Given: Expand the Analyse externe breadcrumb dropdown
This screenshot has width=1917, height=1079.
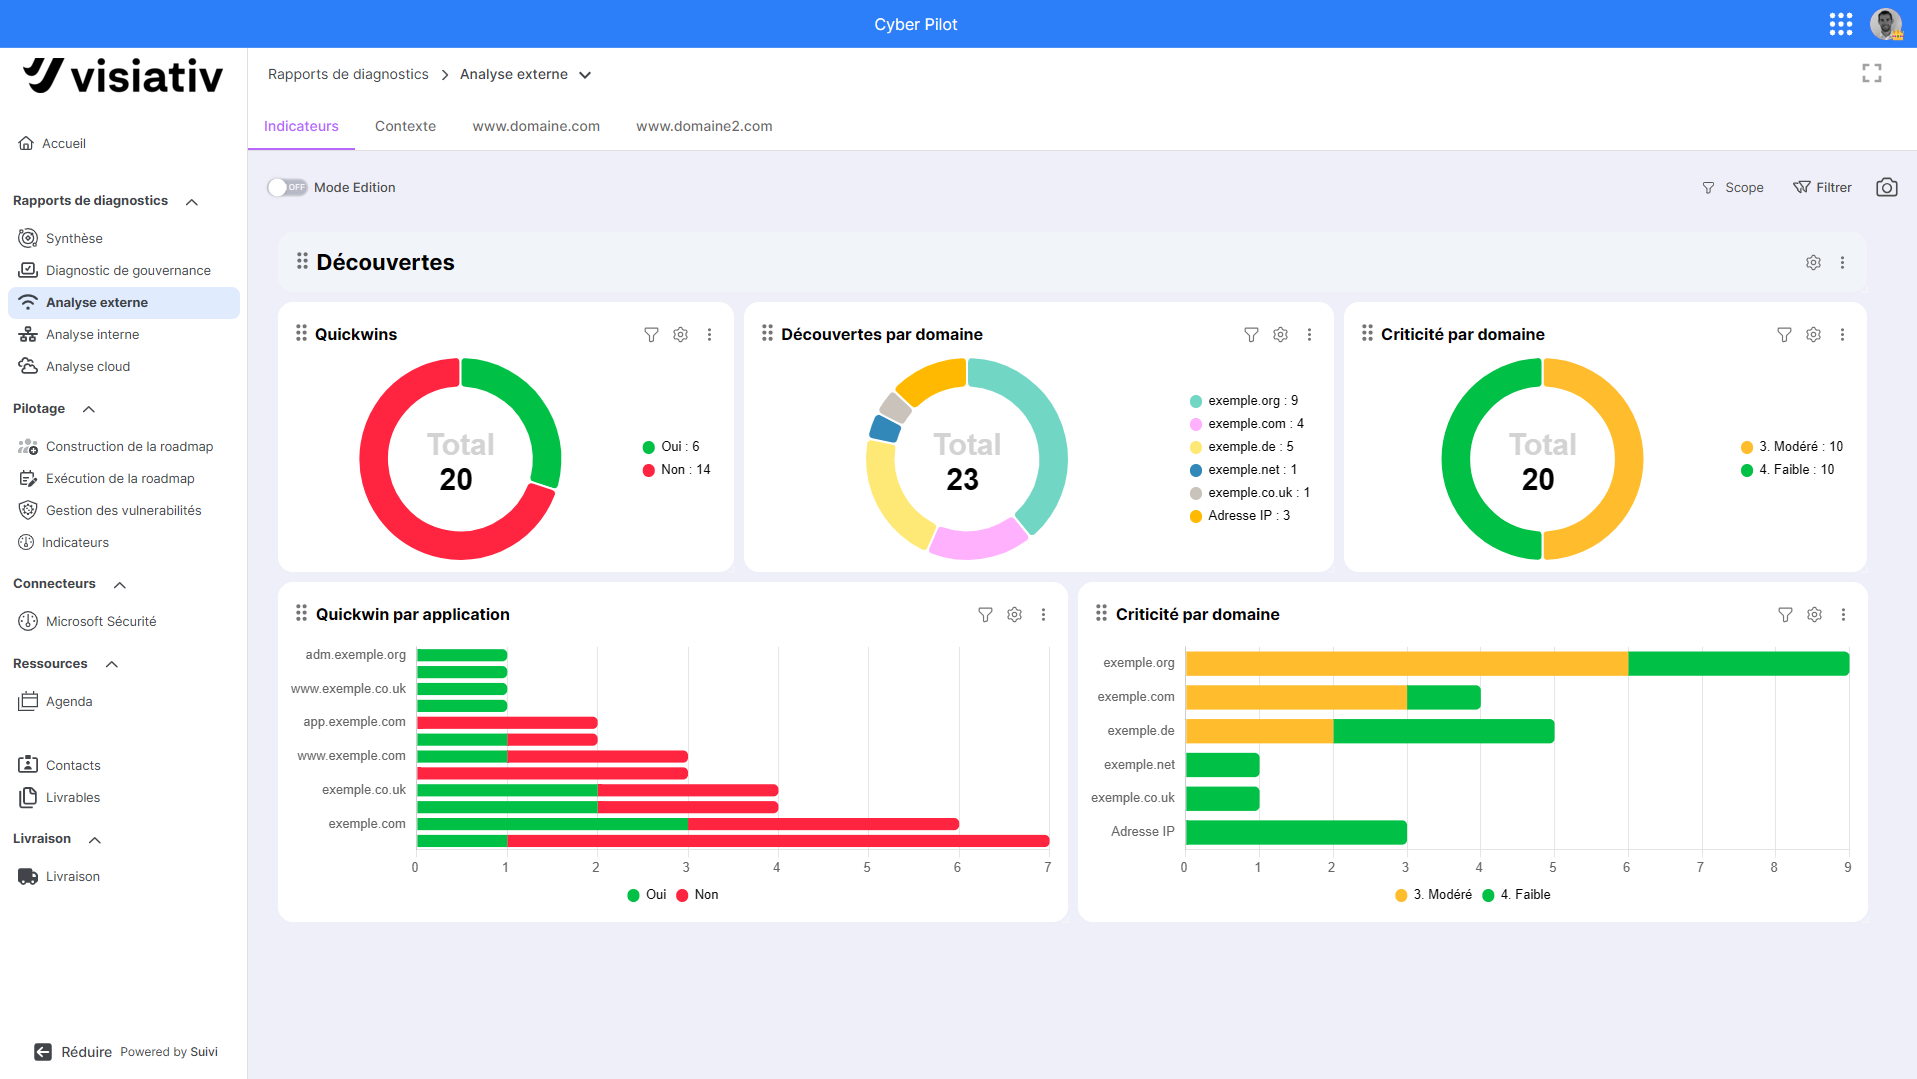Looking at the screenshot, I should coord(585,75).
